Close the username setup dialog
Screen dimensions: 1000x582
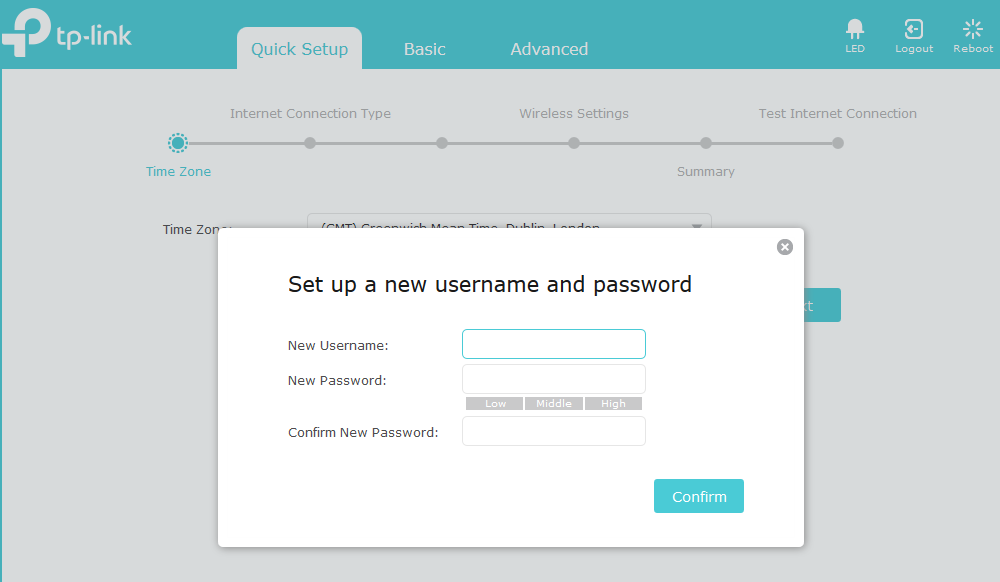point(784,246)
